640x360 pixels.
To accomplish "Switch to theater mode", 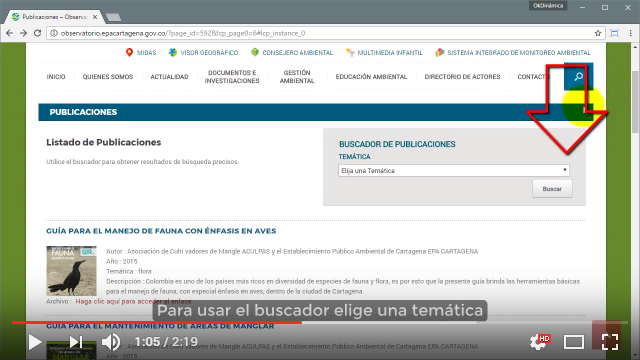I will click(573, 342).
